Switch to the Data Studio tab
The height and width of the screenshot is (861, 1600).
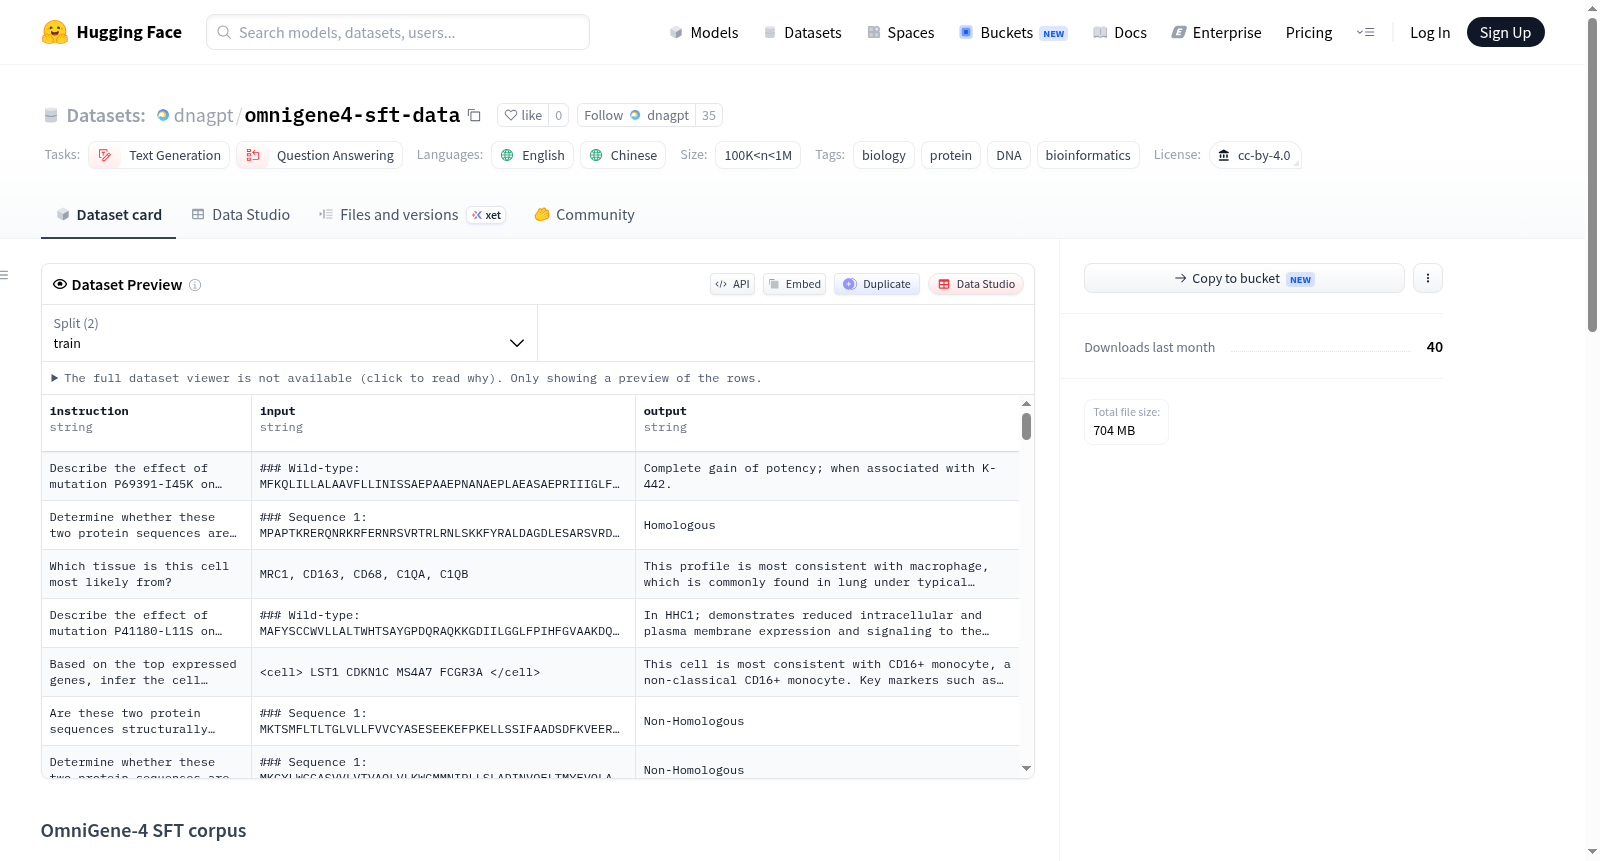point(241,214)
